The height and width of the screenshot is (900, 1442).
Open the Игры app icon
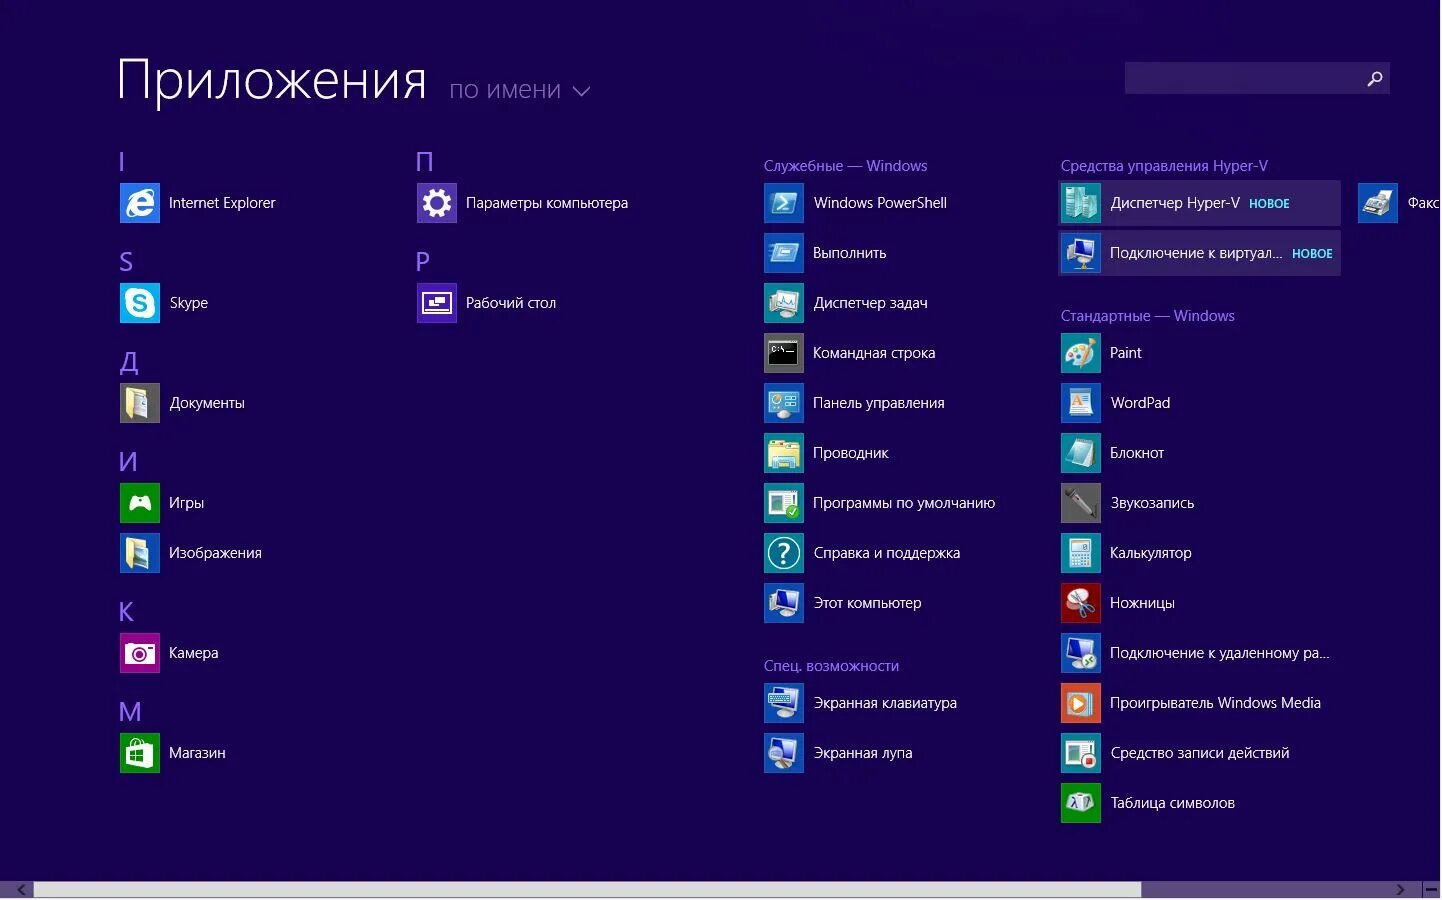pyautogui.click(x=140, y=503)
